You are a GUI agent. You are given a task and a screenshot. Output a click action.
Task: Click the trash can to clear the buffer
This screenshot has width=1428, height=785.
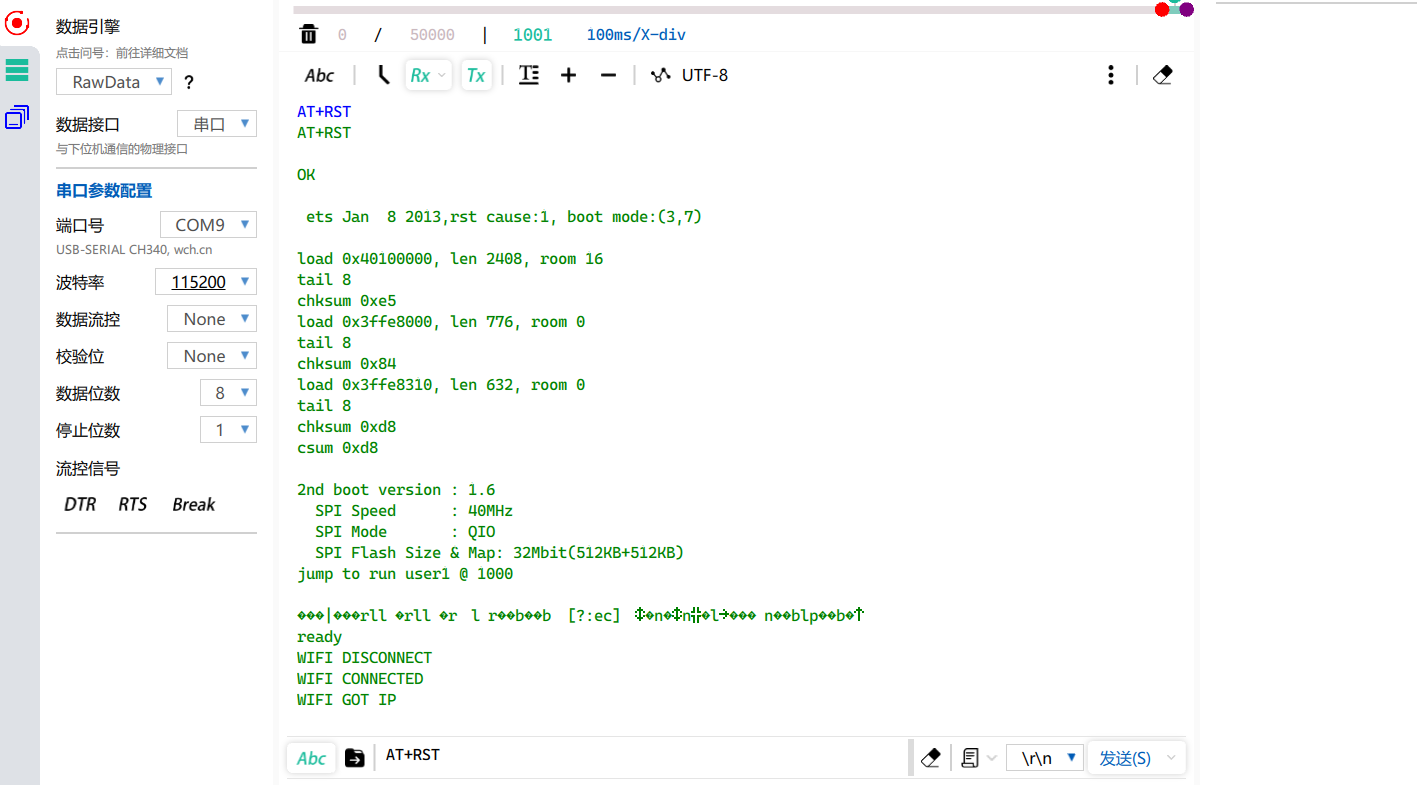pos(309,35)
